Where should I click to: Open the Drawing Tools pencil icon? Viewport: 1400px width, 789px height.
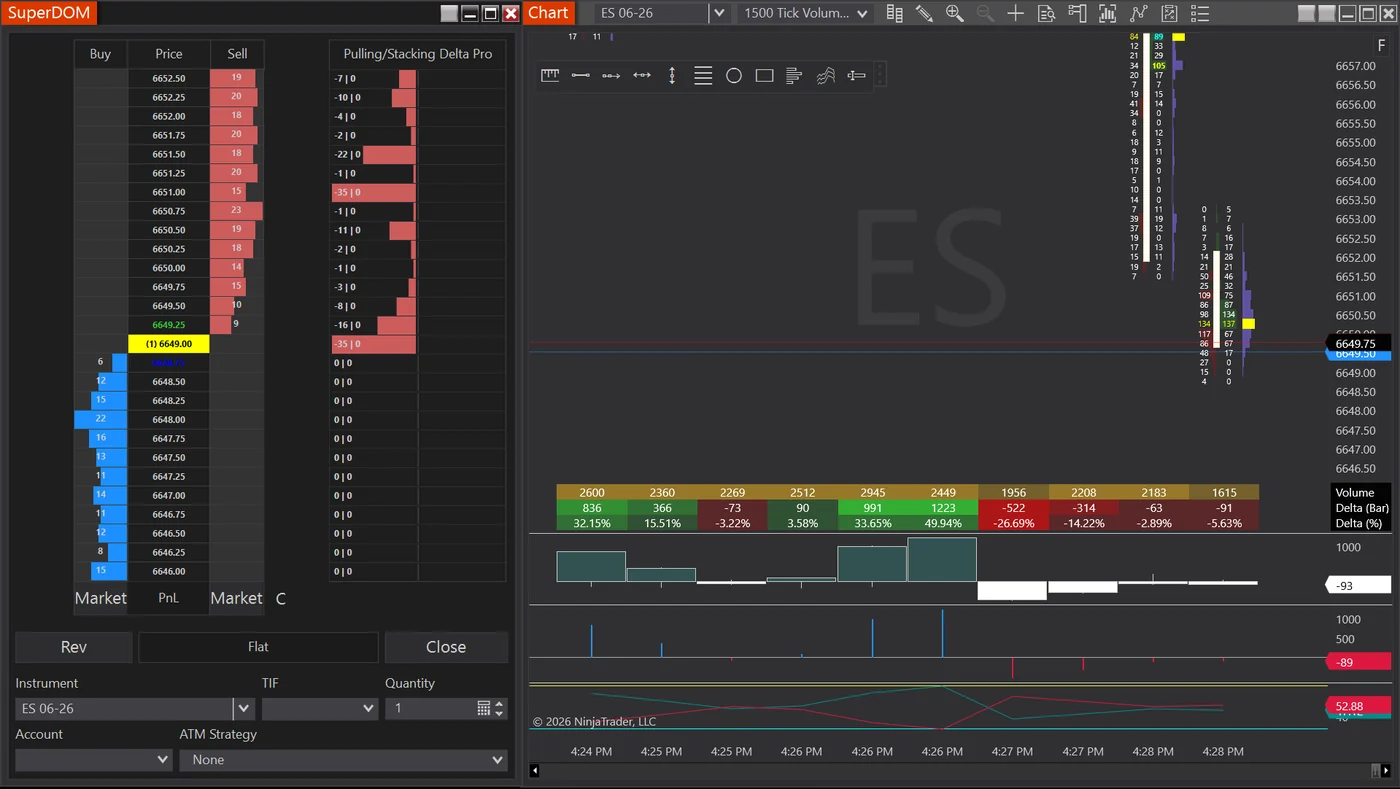(x=924, y=13)
